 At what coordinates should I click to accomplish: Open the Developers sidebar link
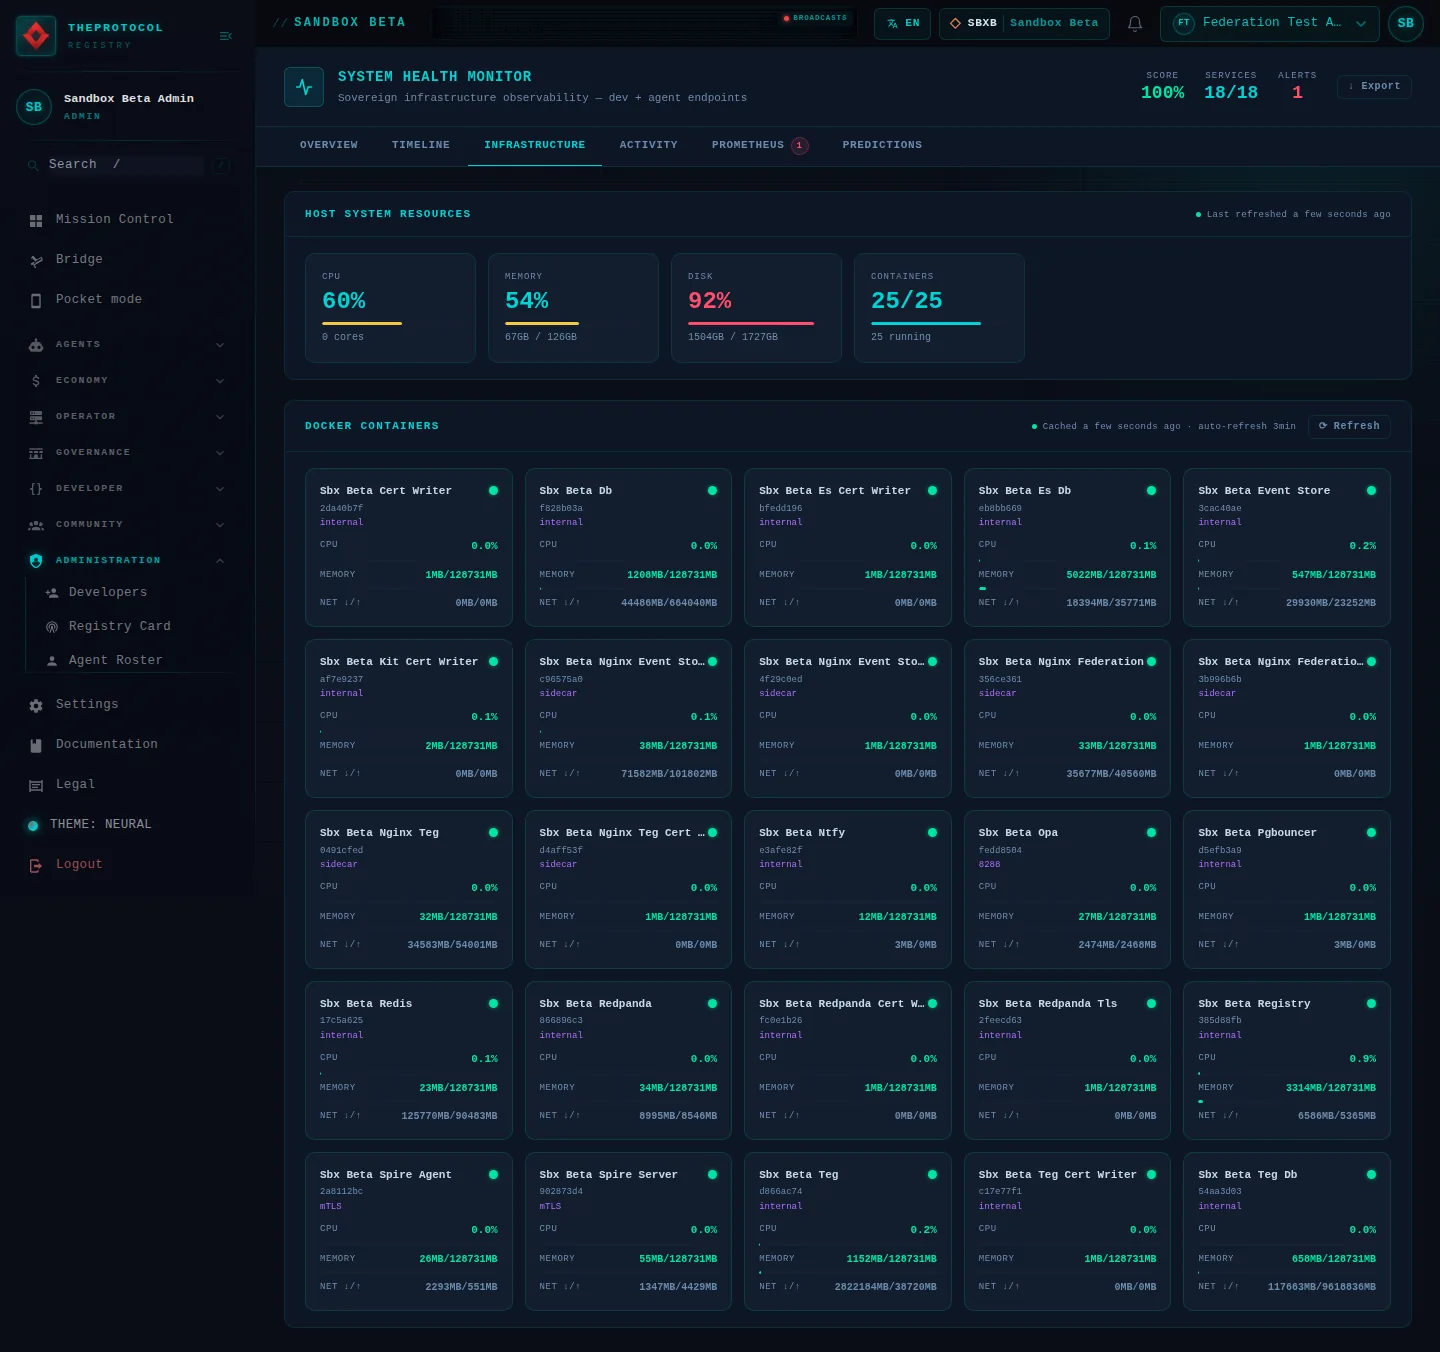(x=108, y=593)
